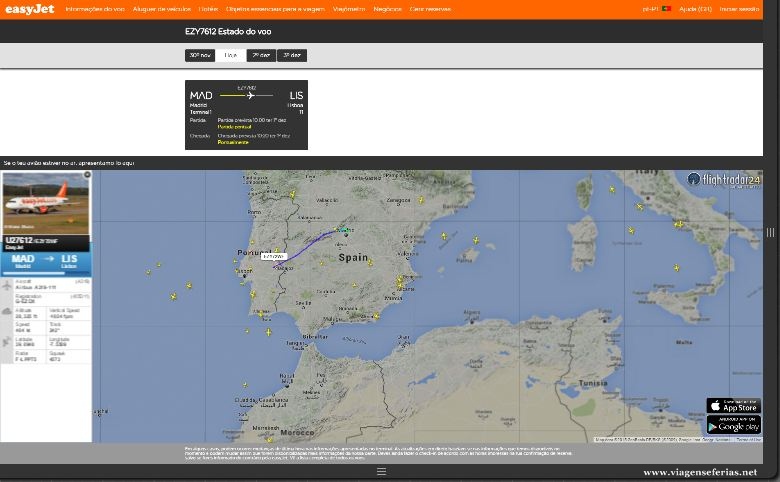Click the flightradar24 logo
Viewport: 780px width, 482px height.
click(724, 180)
